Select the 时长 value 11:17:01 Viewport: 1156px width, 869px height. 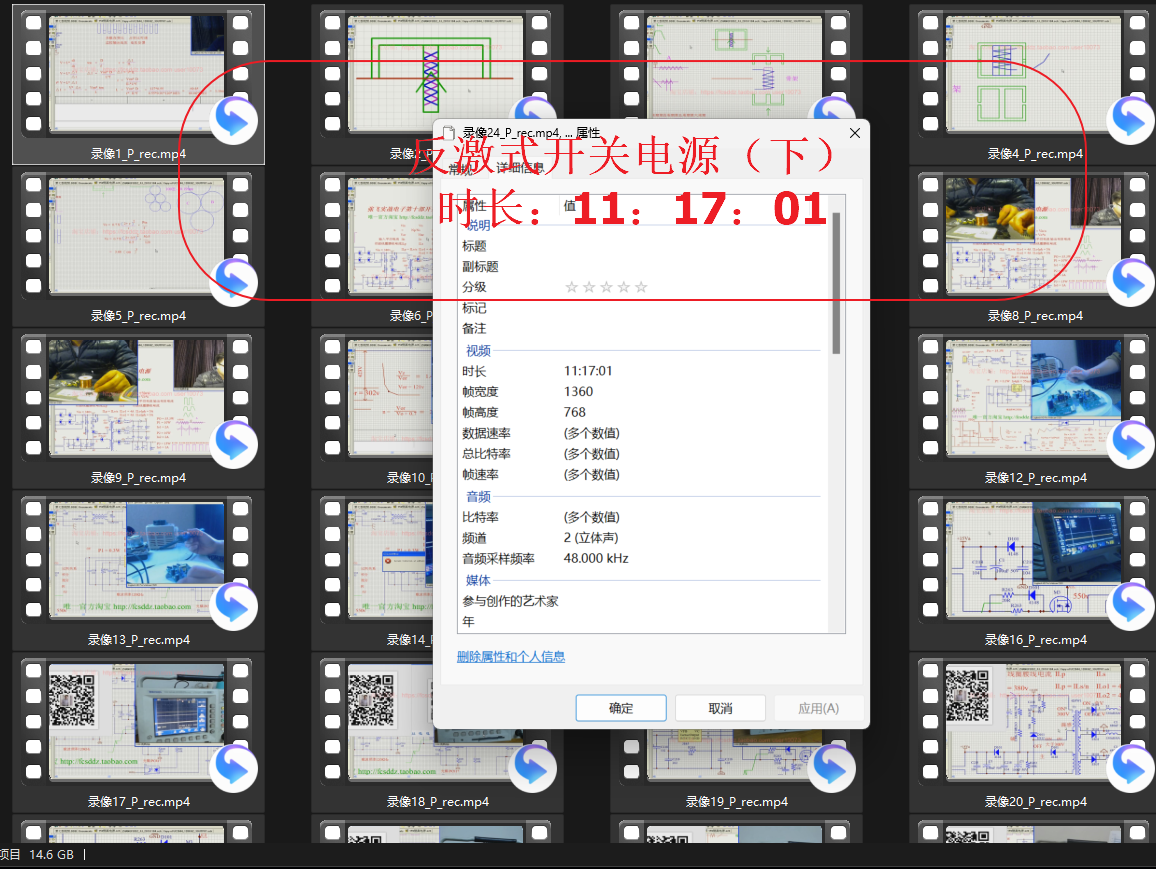click(588, 371)
